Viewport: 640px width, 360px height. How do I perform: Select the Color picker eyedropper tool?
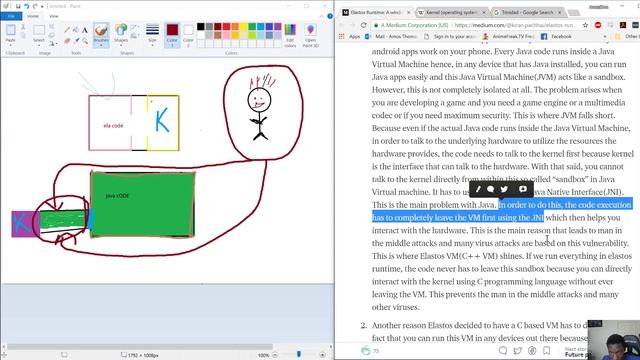pyautogui.click(x=76, y=41)
